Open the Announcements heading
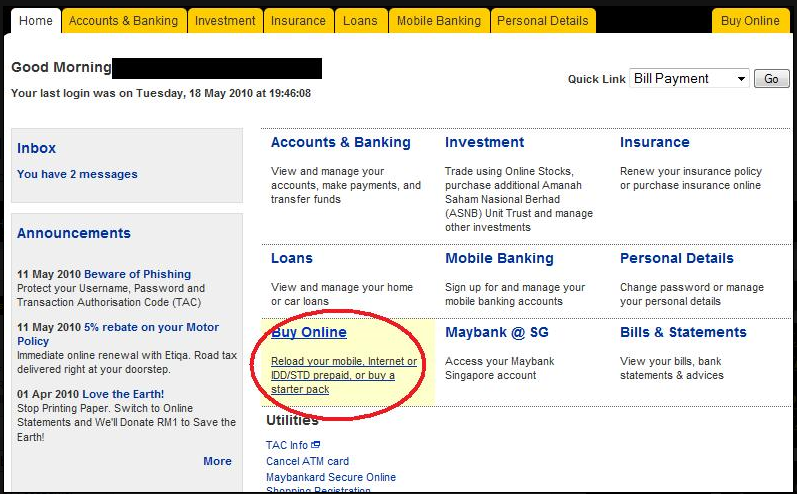The width and height of the screenshot is (797, 494). [74, 233]
